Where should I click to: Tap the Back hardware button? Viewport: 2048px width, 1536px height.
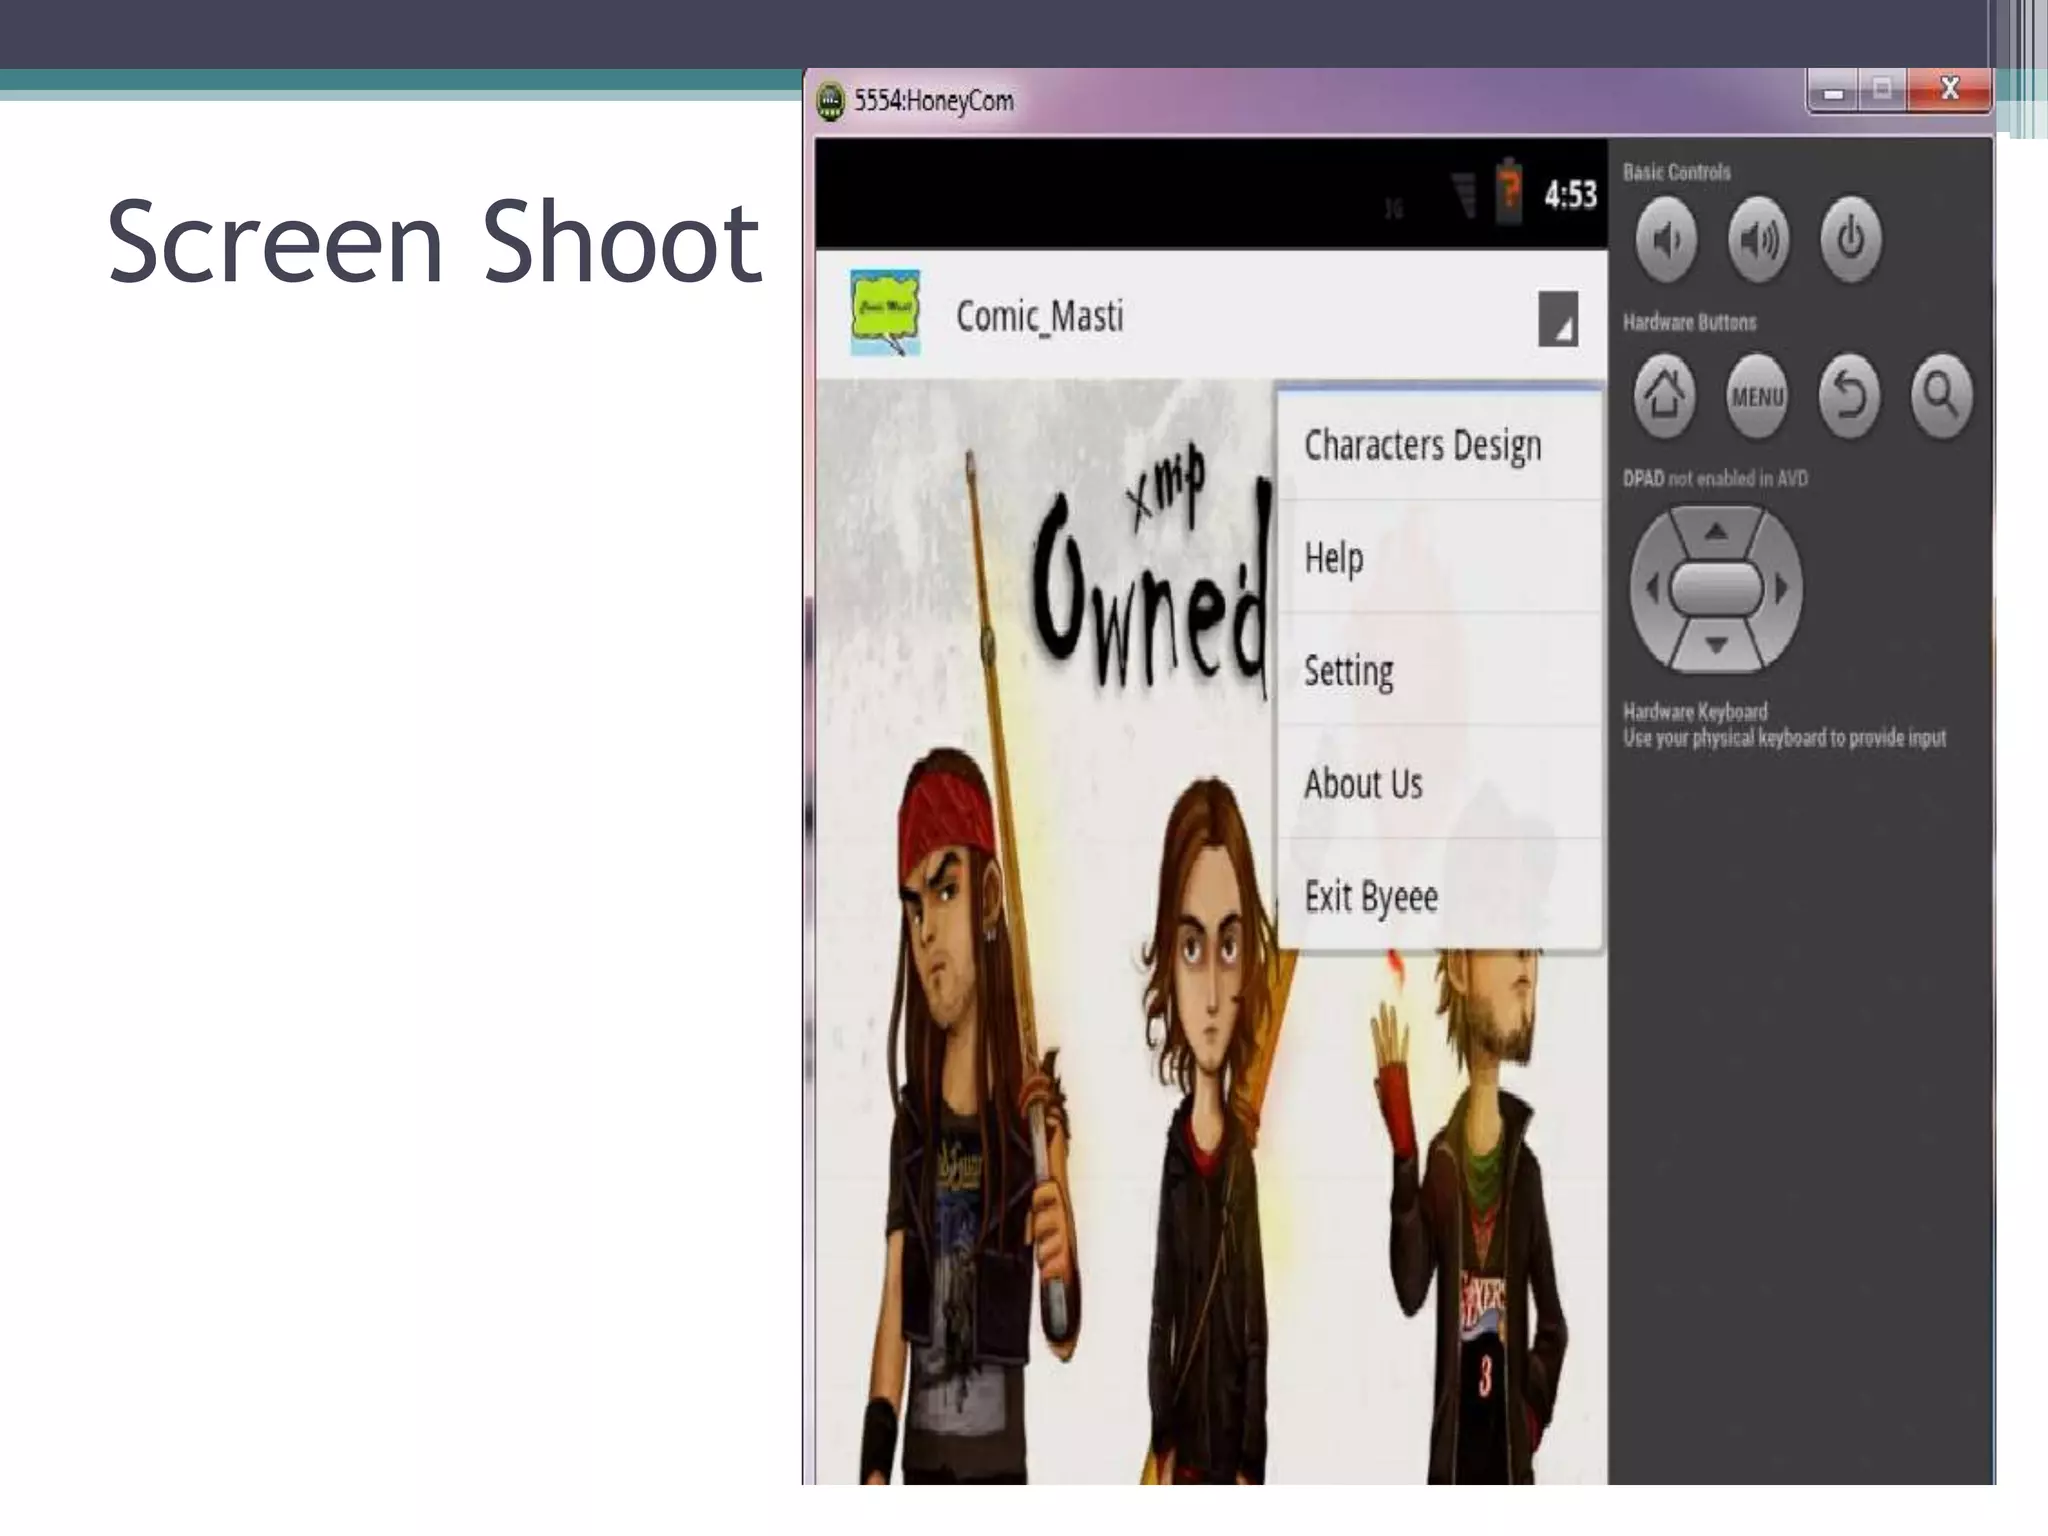(1849, 396)
